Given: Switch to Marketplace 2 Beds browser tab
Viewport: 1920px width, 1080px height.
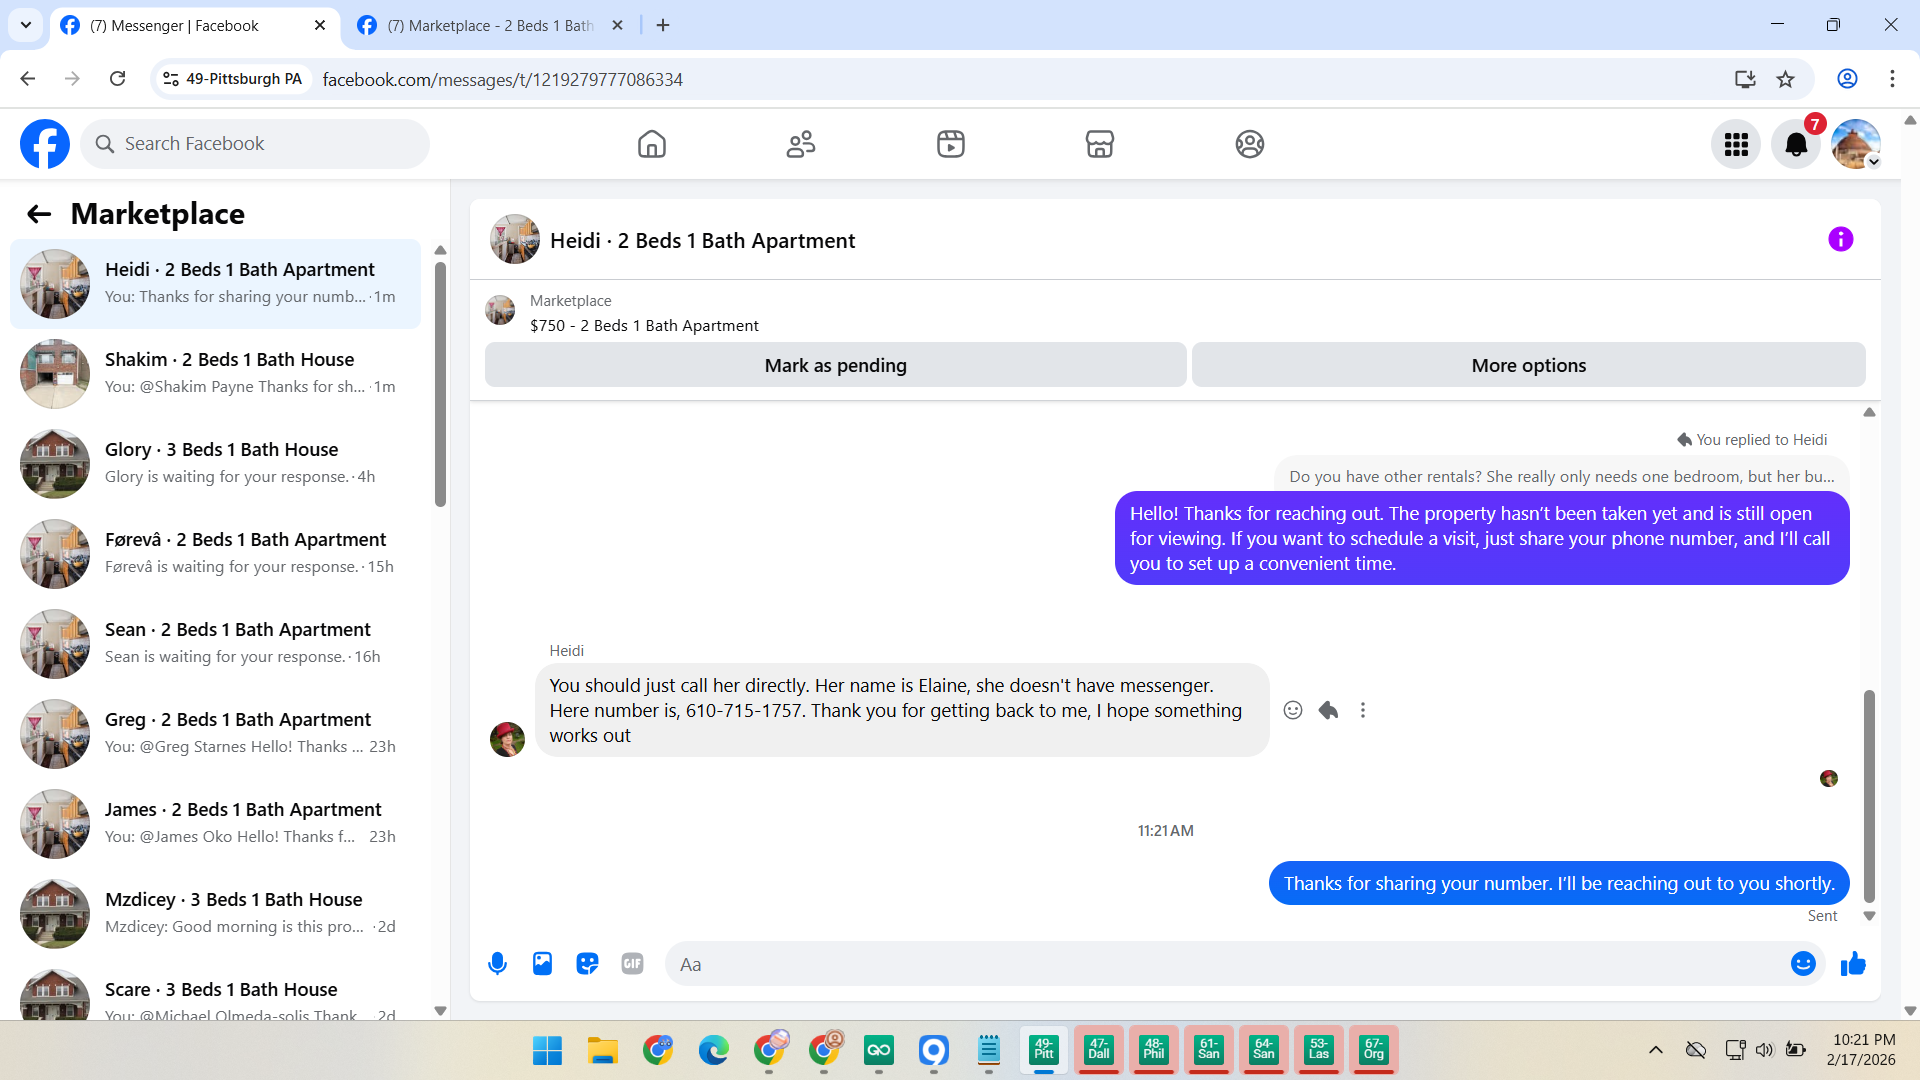Looking at the screenshot, I should [x=490, y=25].
